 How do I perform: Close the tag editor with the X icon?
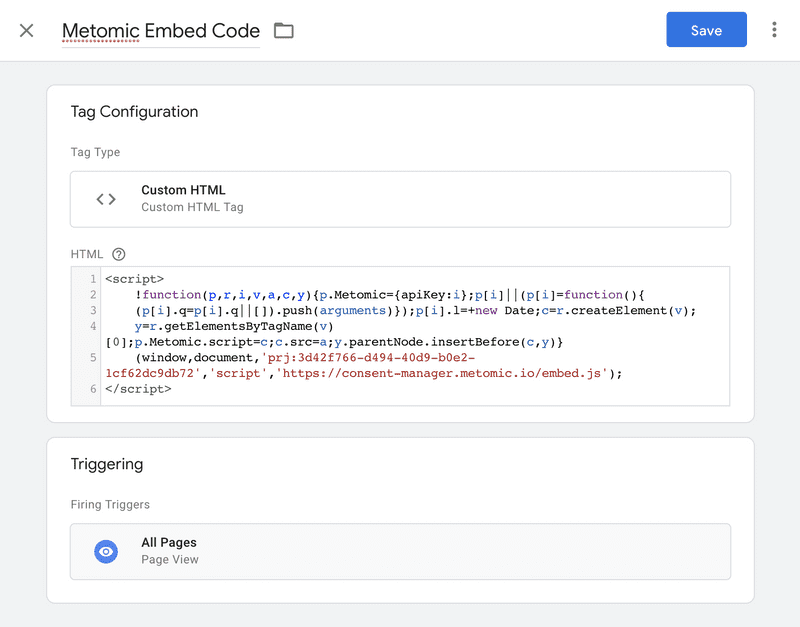pos(27,31)
